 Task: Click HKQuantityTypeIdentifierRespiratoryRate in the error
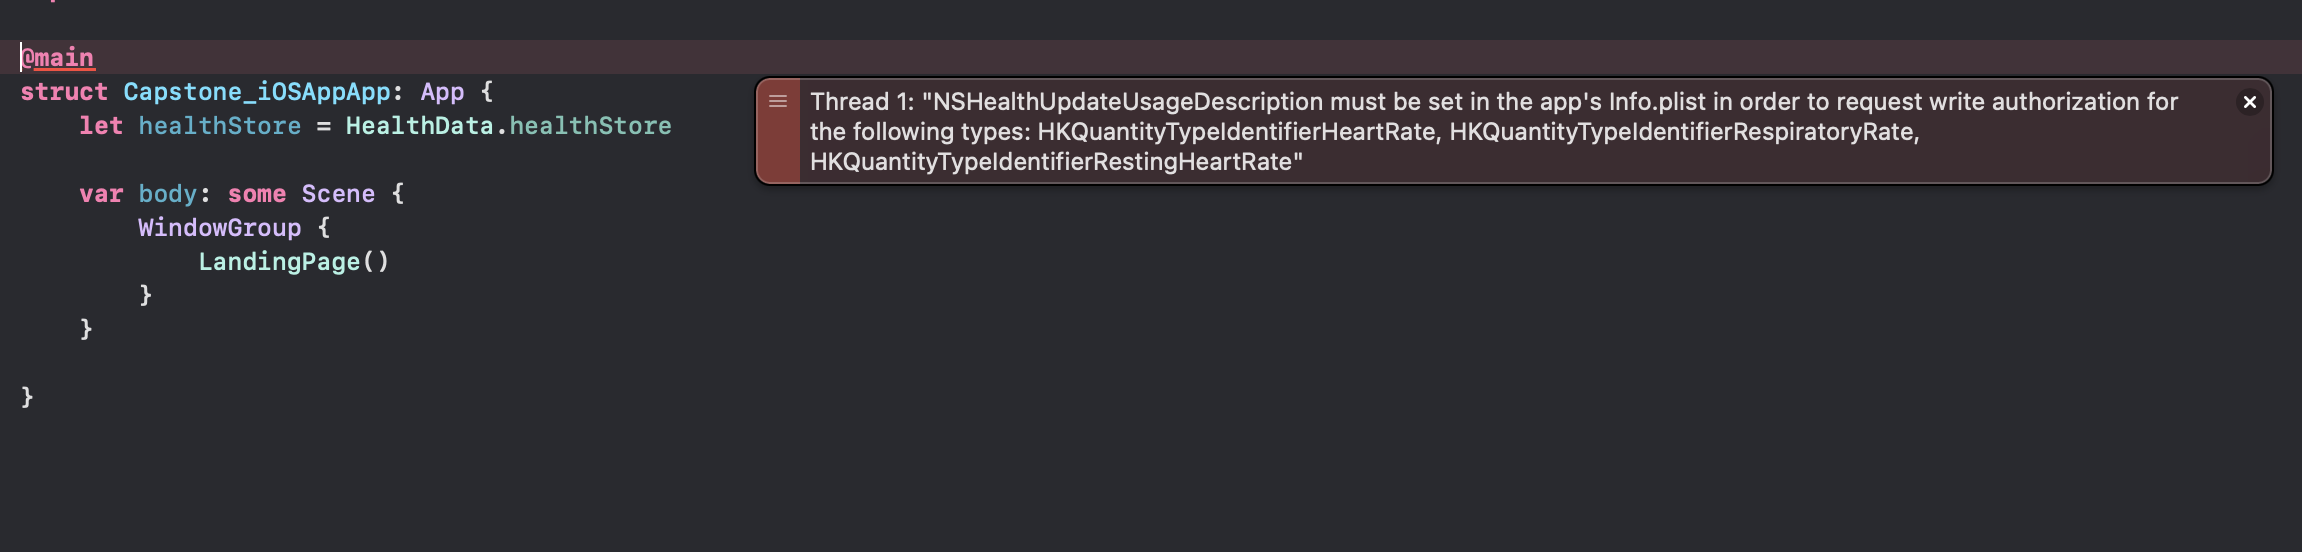(x=1681, y=132)
